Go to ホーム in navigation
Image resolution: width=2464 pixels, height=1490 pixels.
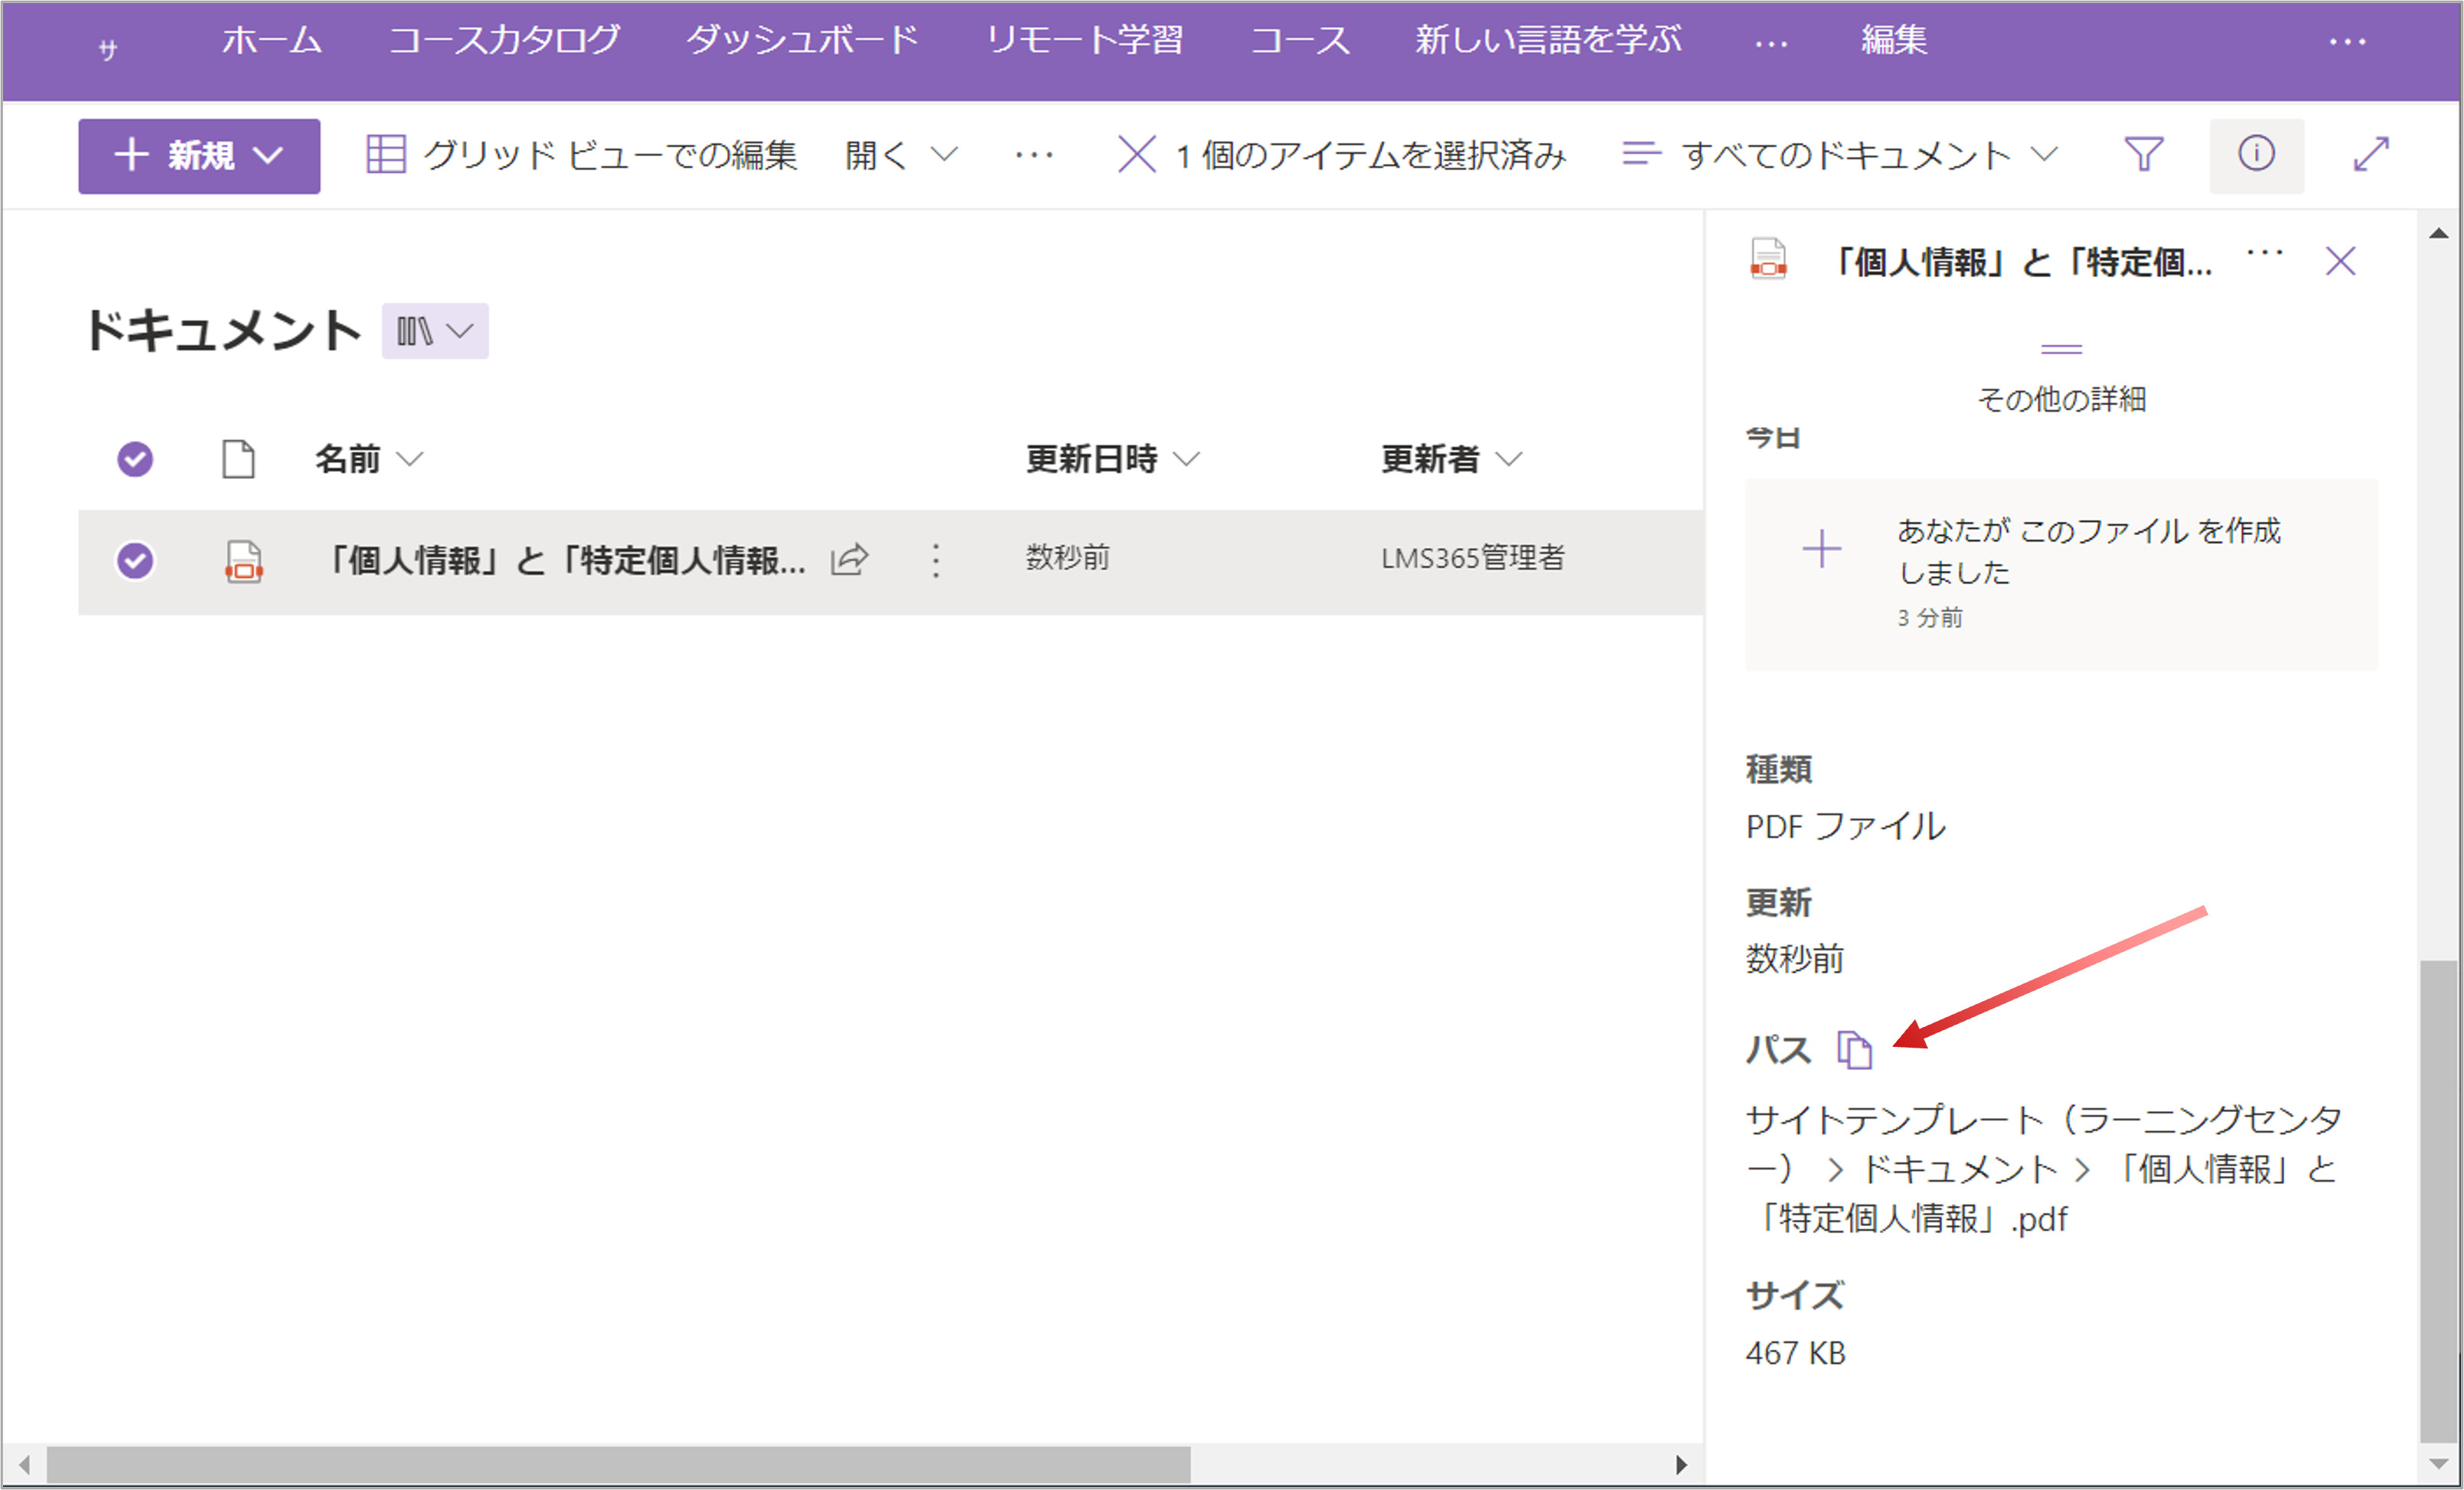[x=271, y=40]
